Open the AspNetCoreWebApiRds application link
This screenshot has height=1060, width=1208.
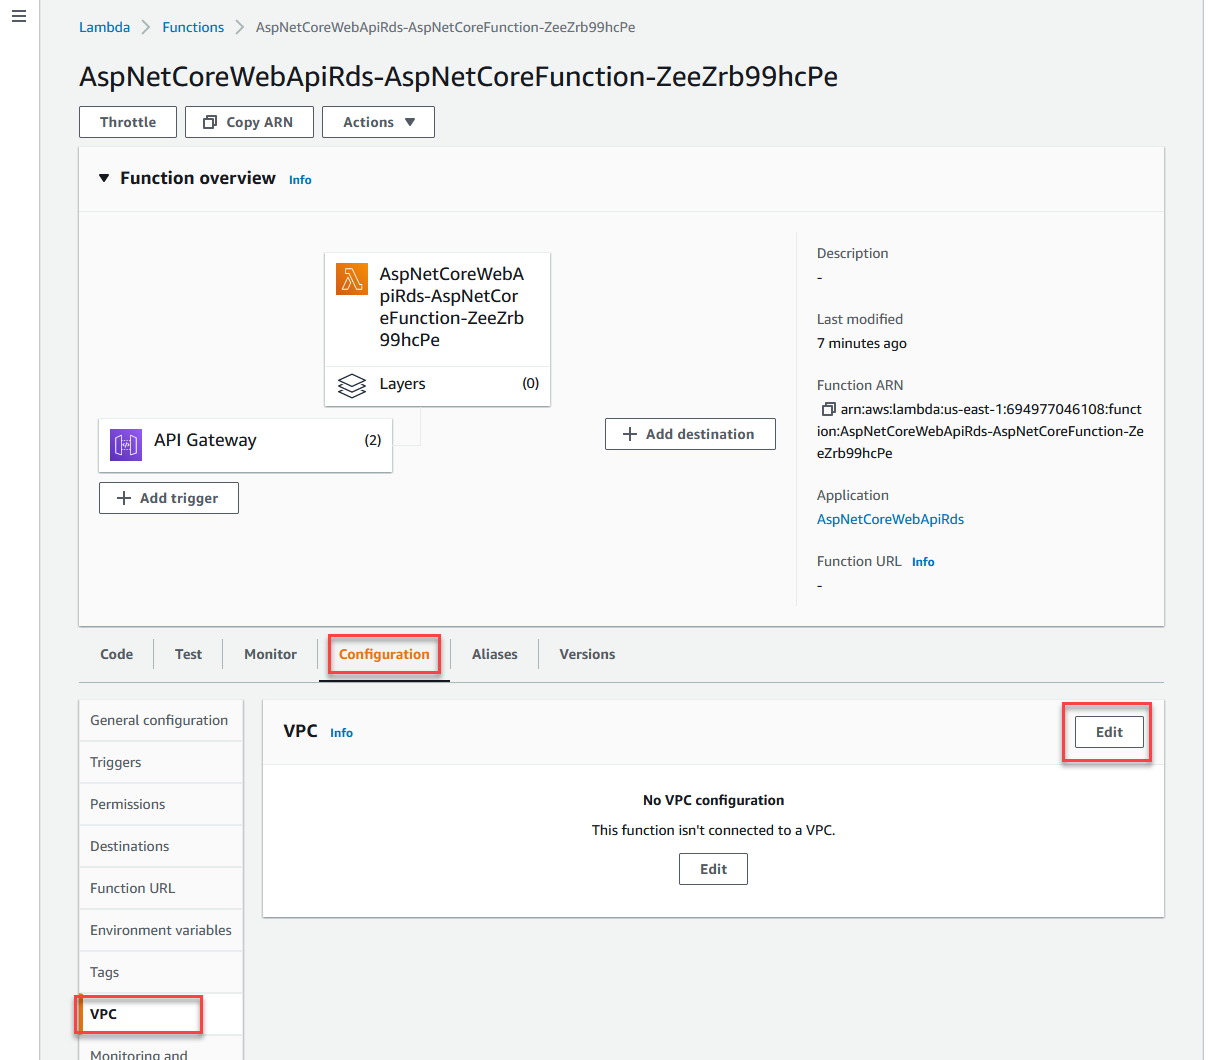point(890,519)
